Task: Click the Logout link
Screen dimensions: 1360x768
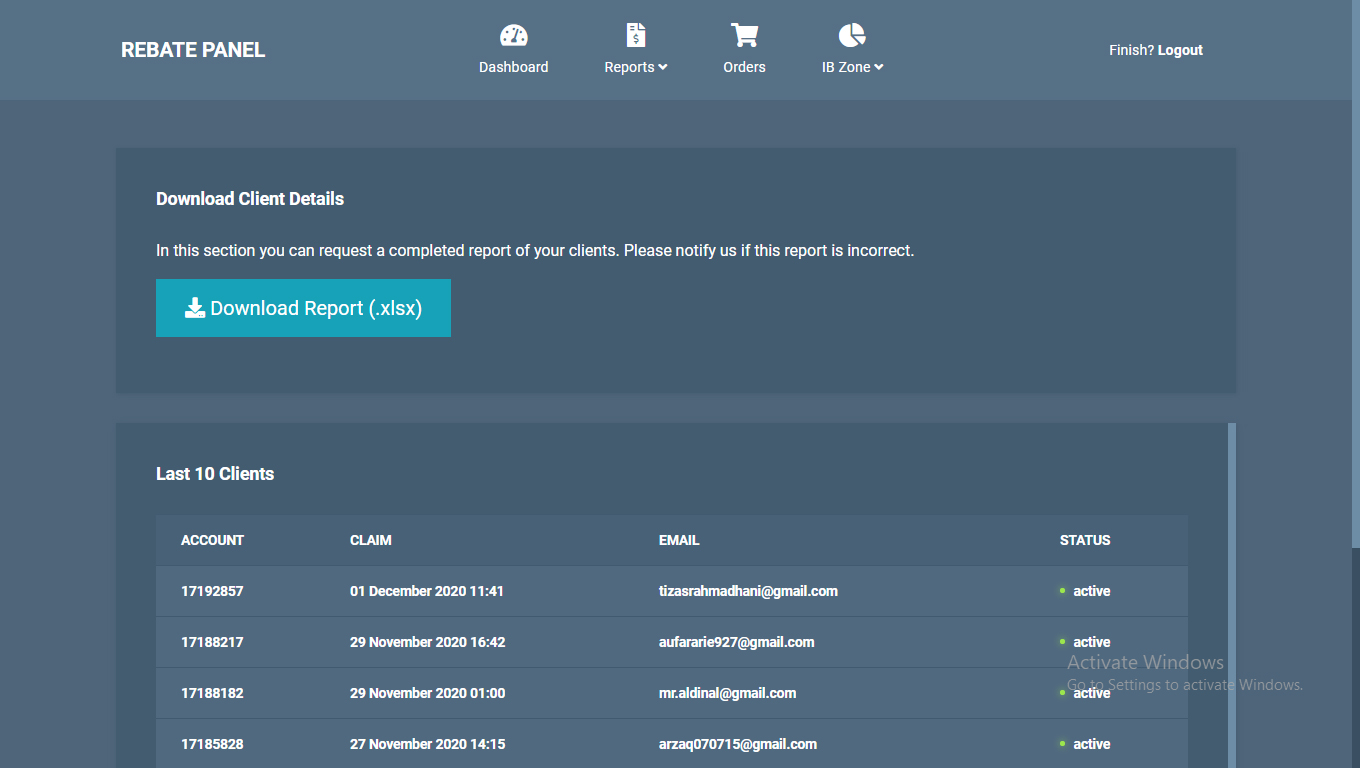Action: 1180,50
